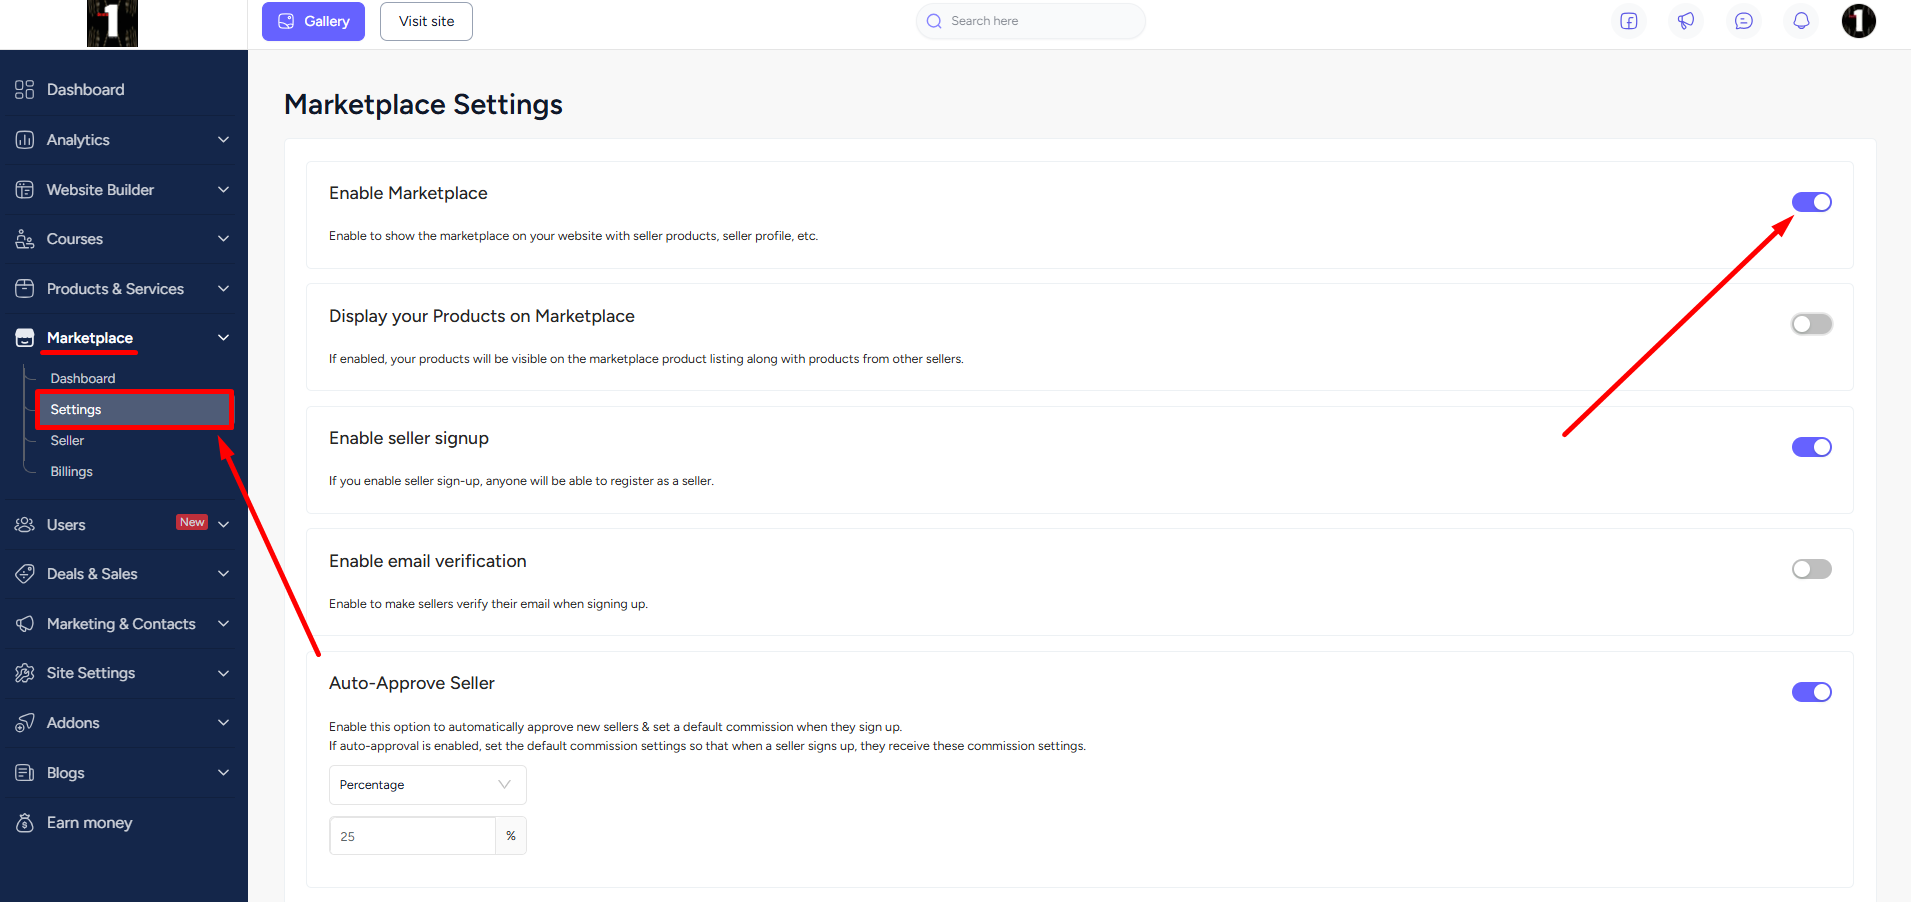Expand the Blogs chevron
Viewport: 1911px width, 902px height.
point(224,773)
